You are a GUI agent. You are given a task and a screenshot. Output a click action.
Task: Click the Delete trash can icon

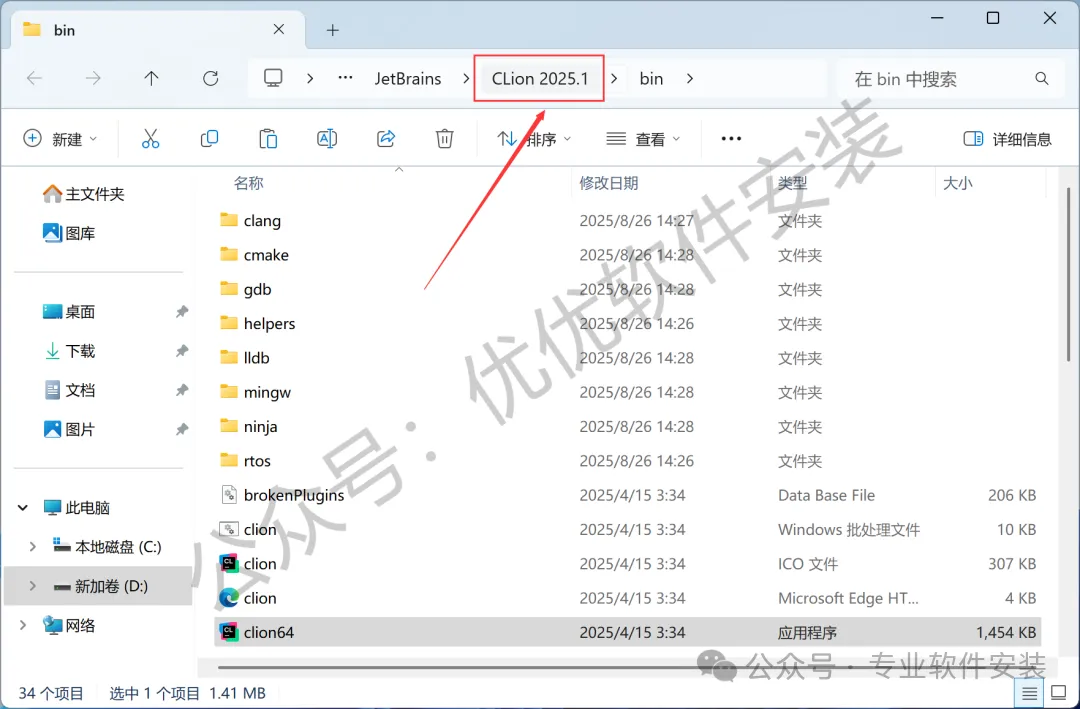pyautogui.click(x=444, y=138)
